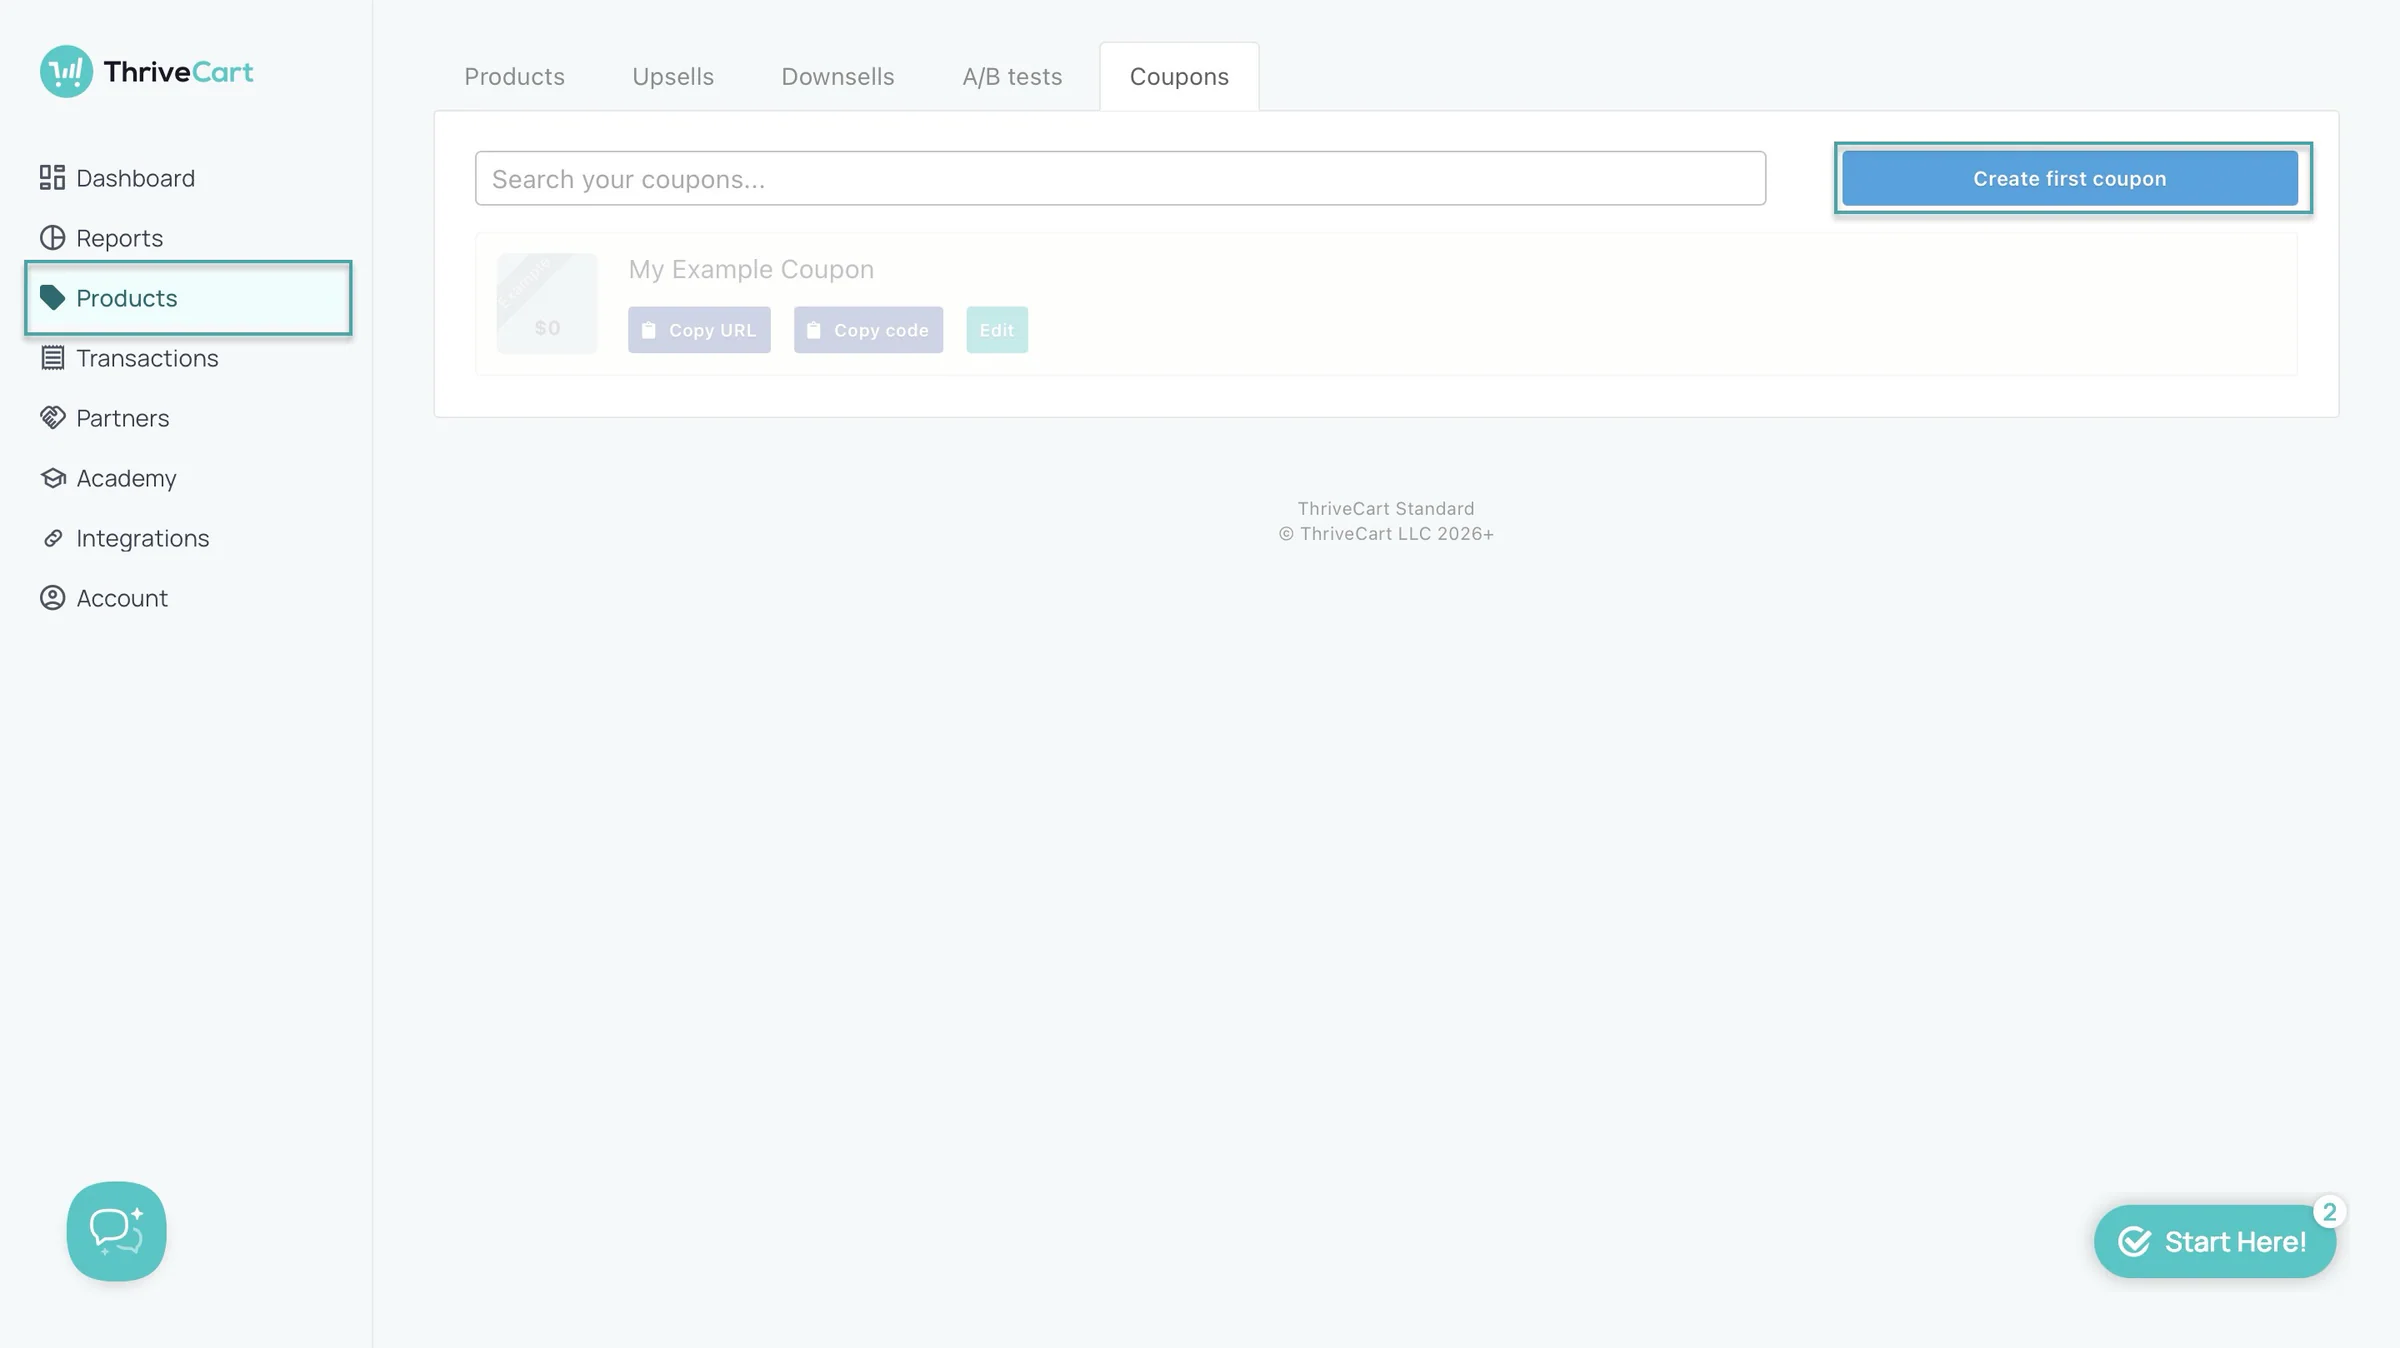
Task: Click the Dashboard grid icon
Action: point(52,178)
